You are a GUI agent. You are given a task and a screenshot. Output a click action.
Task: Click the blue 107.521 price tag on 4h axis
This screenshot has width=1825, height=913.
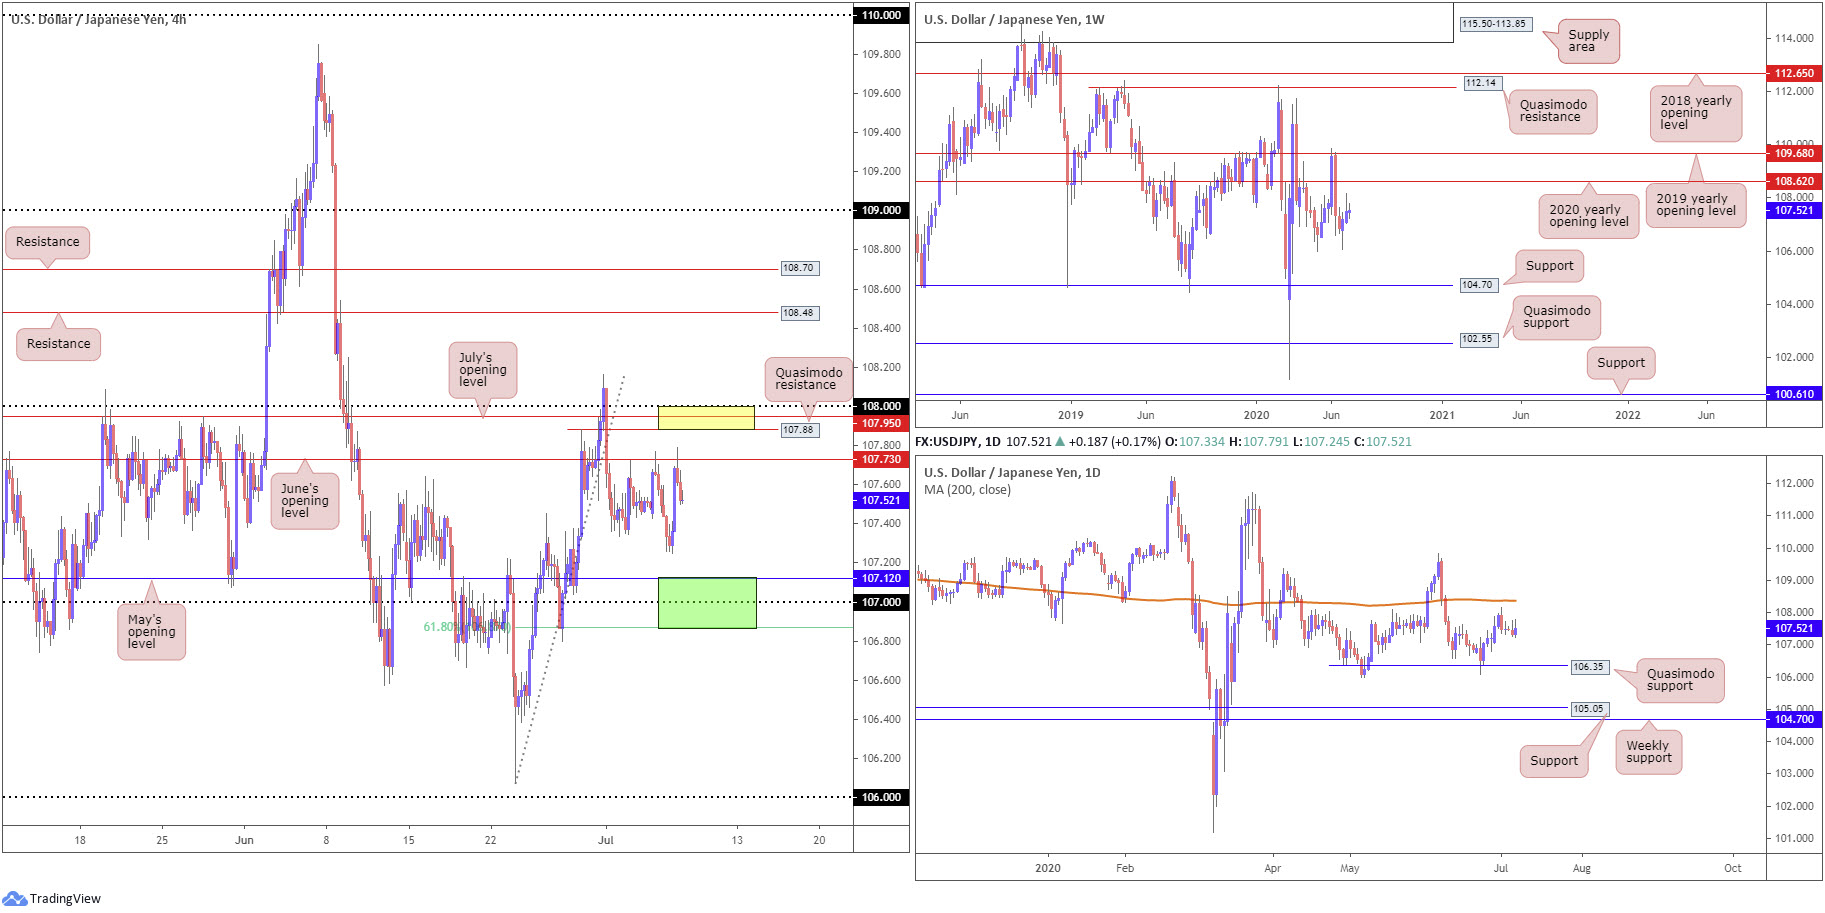(881, 500)
